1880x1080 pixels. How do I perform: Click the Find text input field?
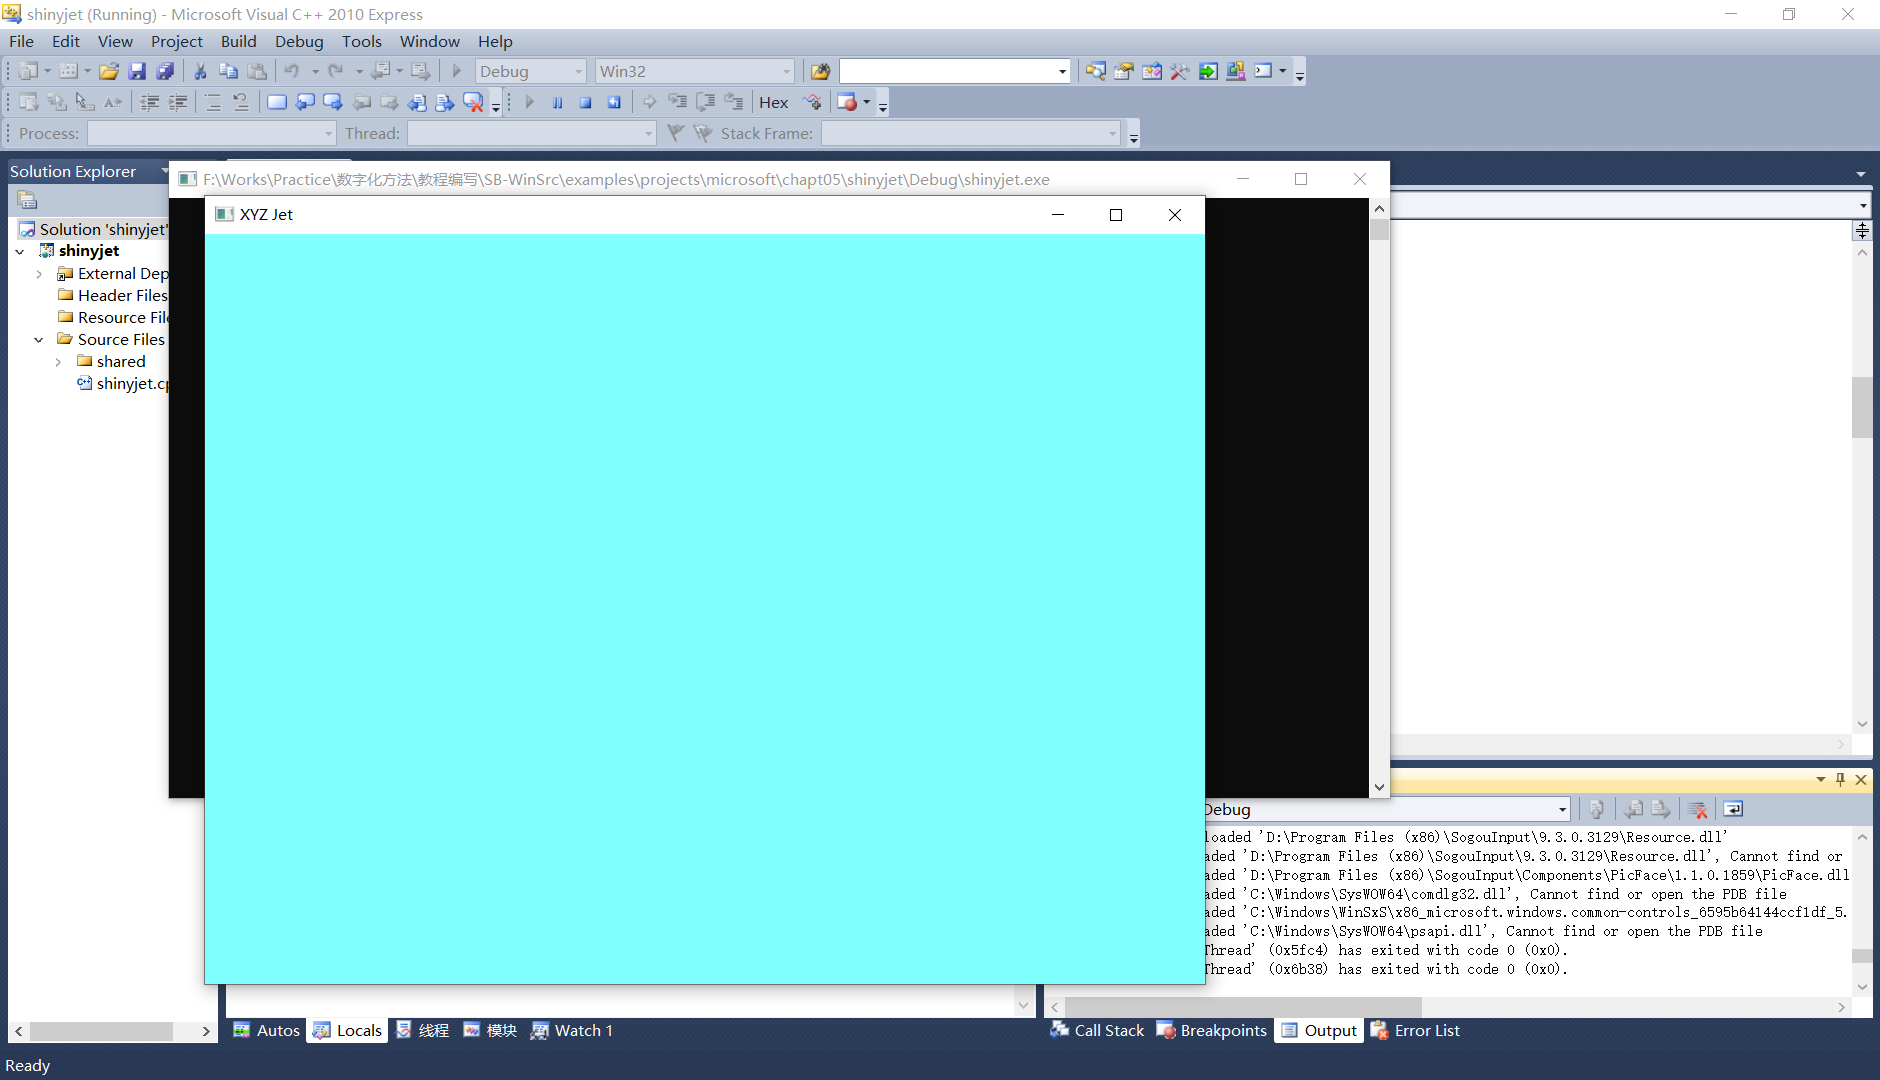coord(947,71)
